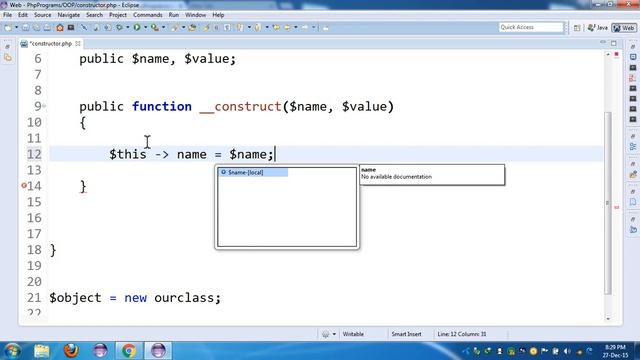Minimize the editor area

[x=603, y=42]
